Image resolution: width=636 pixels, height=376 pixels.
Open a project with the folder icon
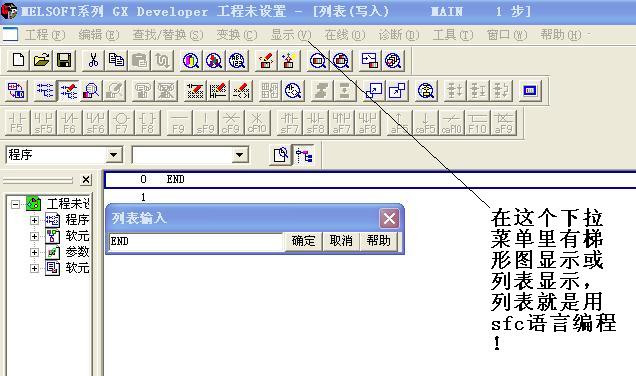pos(41,60)
